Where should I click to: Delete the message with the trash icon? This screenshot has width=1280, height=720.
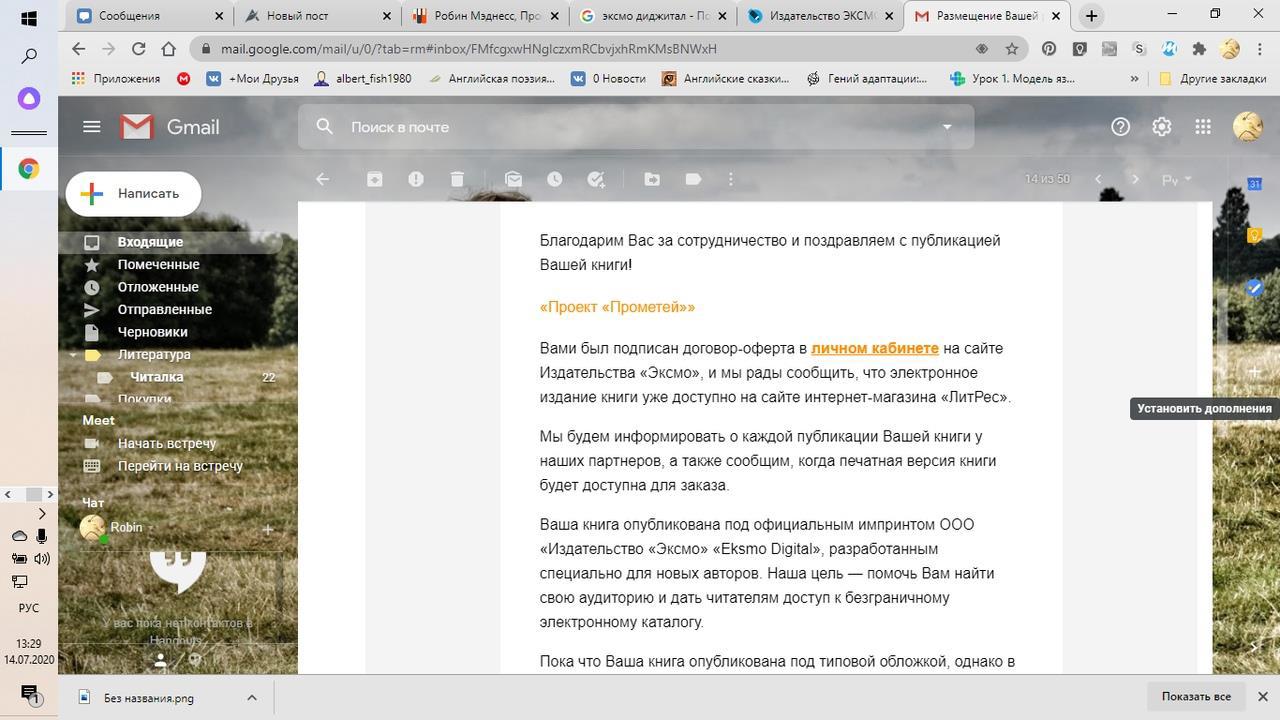coord(457,179)
